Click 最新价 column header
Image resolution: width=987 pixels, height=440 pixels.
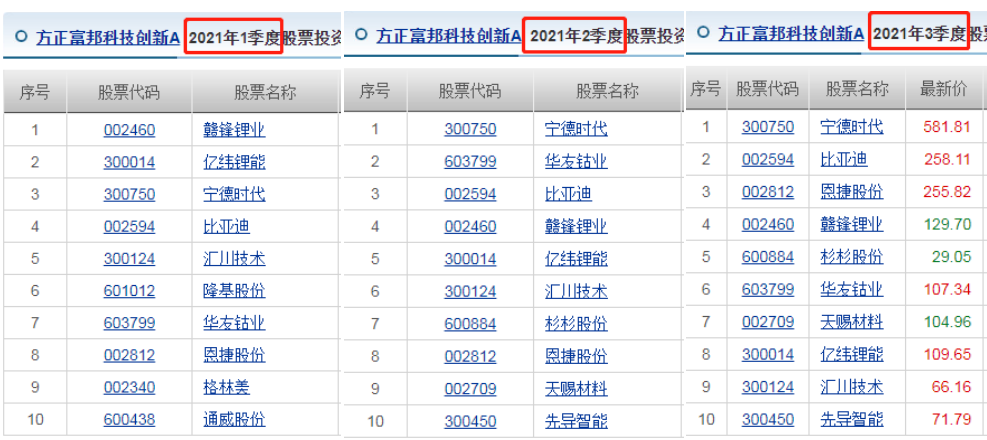click(x=943, y=89)
